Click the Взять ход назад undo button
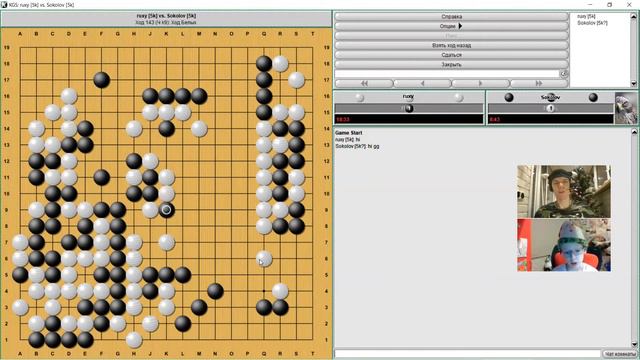Viewport: 640px width, 360px height. coord(451,45)
